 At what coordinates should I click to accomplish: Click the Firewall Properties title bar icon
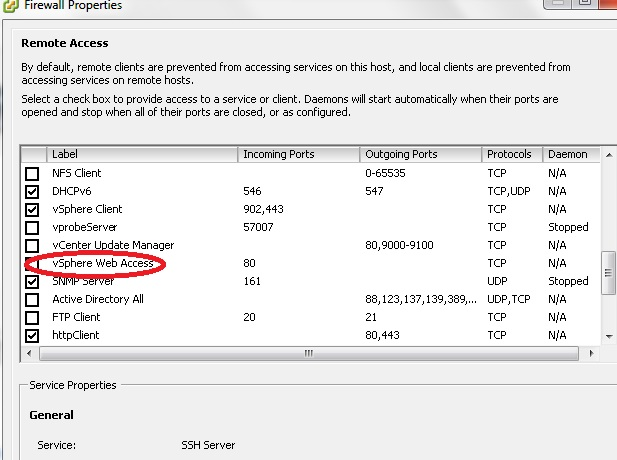pos(8,6)
